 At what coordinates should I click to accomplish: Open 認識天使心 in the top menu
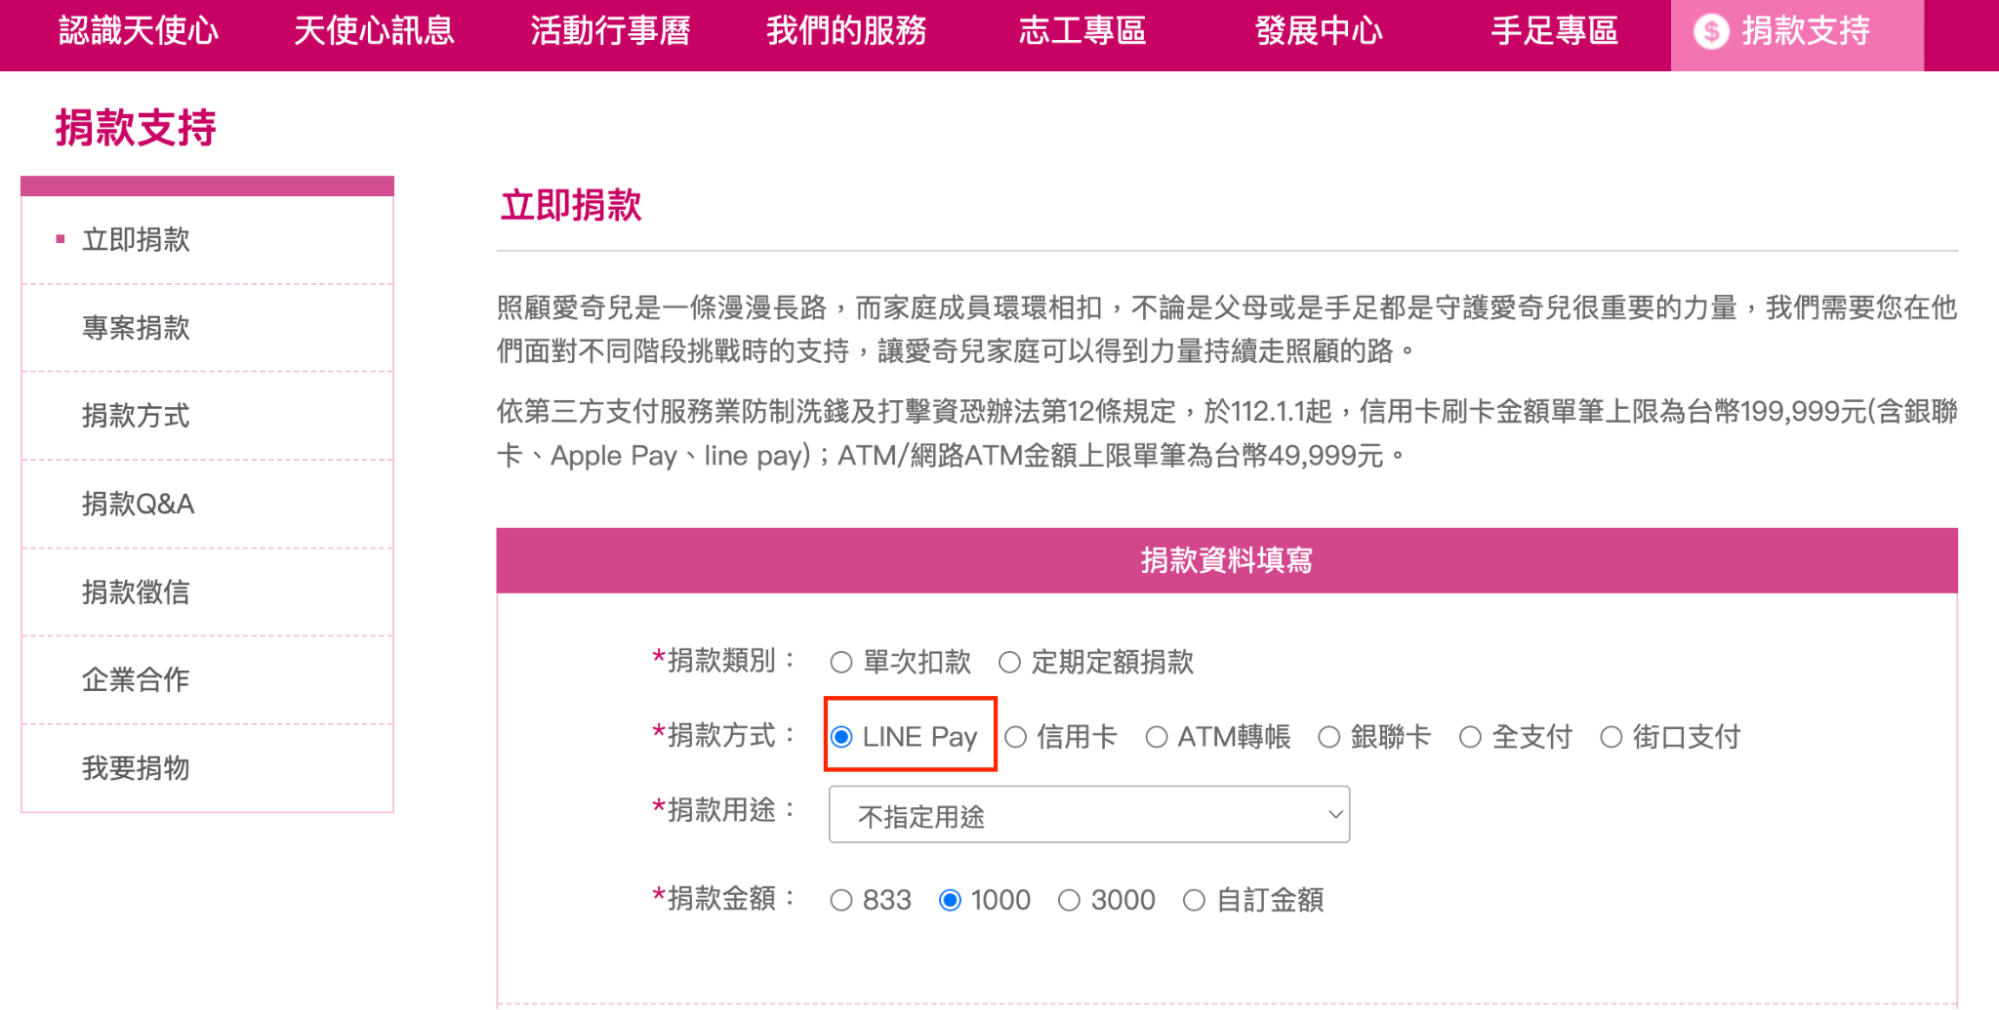(138, 31)
